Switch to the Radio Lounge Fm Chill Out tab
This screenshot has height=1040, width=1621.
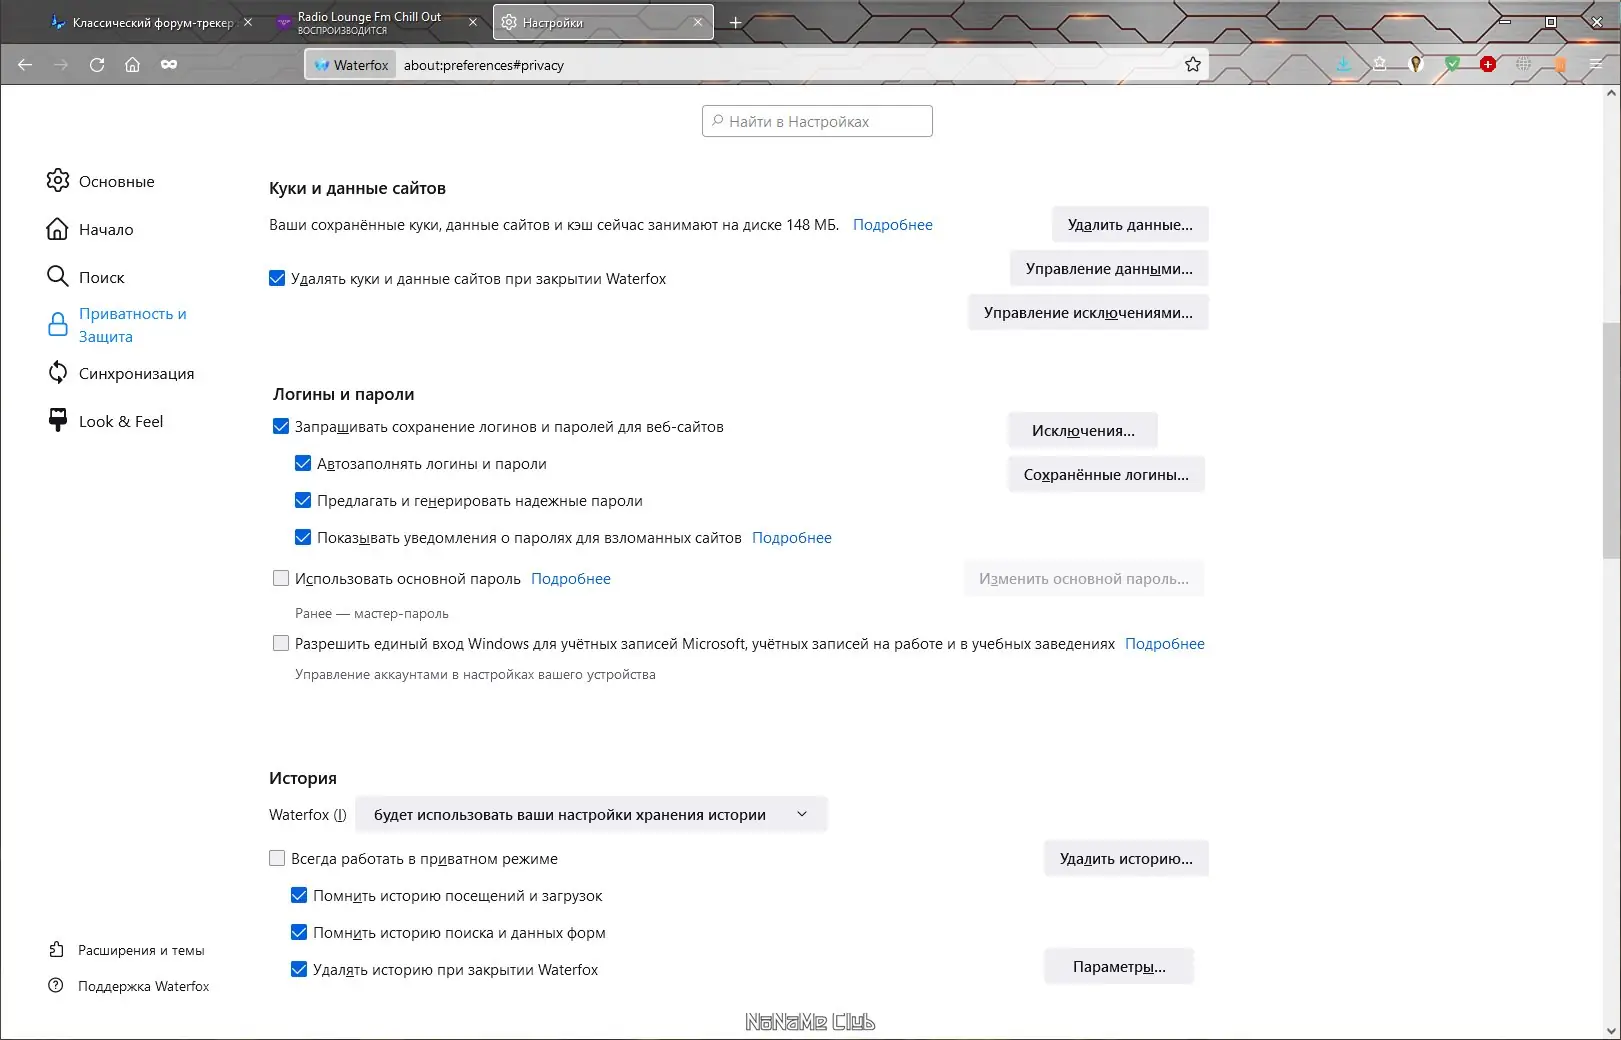point(370,22)
